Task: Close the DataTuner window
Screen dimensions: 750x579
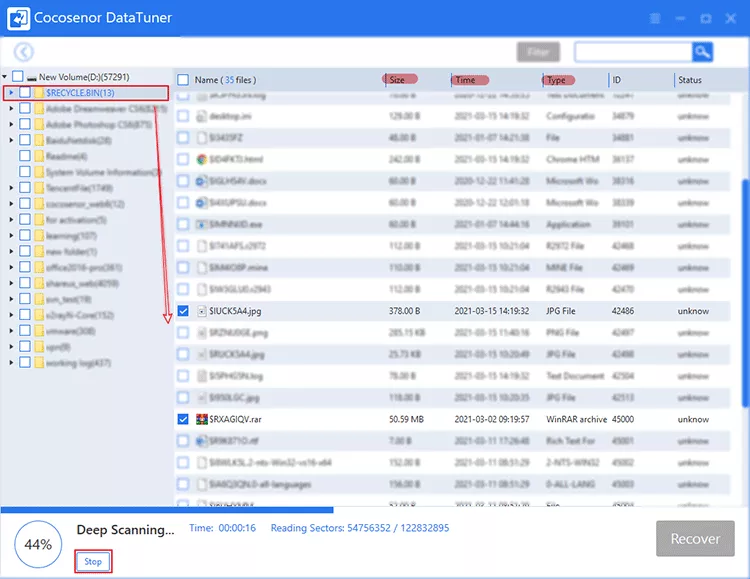Action: 730,19
